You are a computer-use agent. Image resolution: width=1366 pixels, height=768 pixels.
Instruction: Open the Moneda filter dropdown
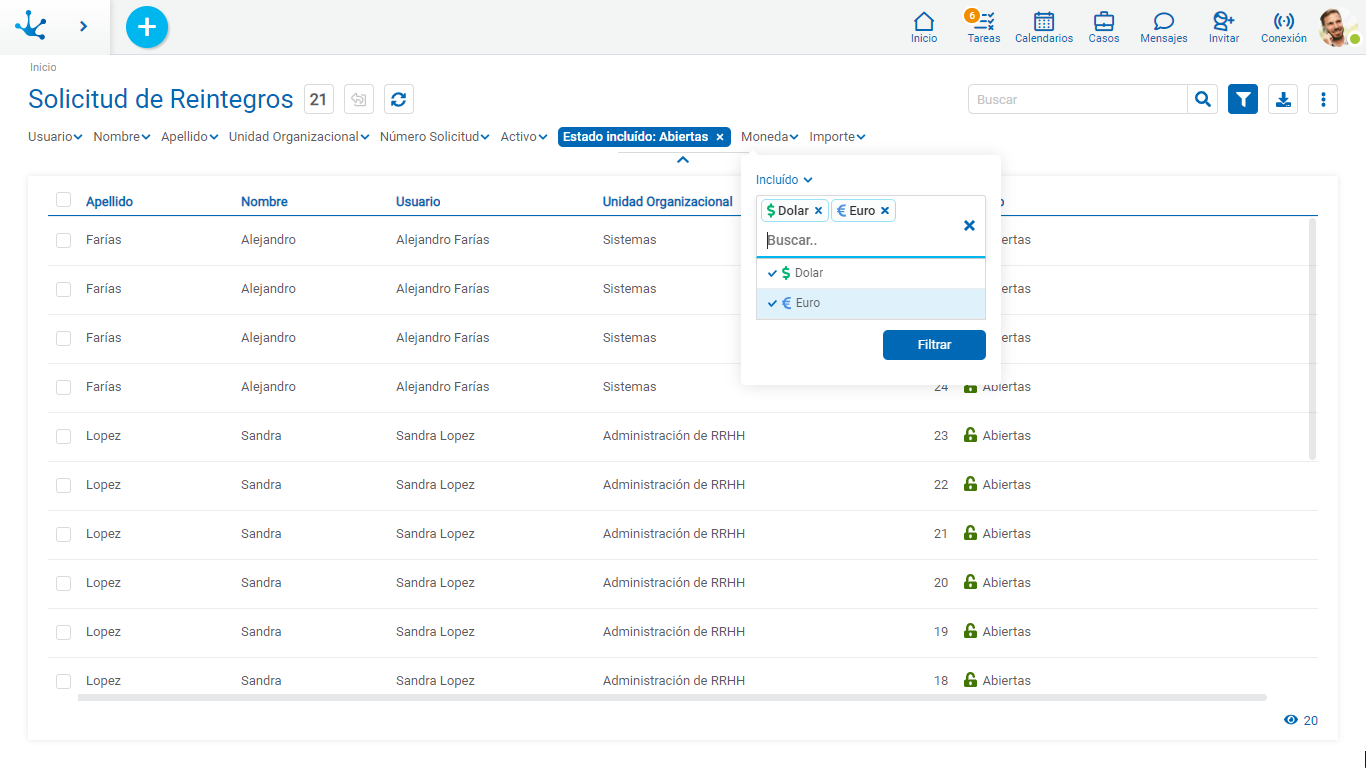(770, 137)
